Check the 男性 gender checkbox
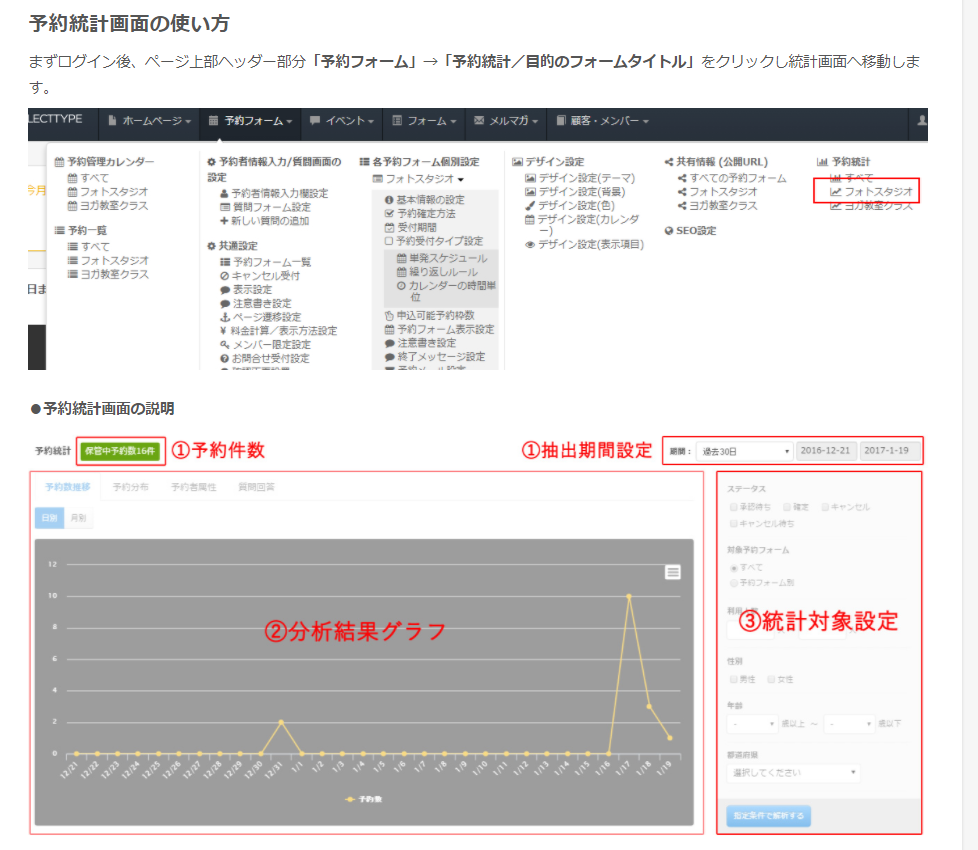The image size is (978, 850). click(x=732, y=677)
